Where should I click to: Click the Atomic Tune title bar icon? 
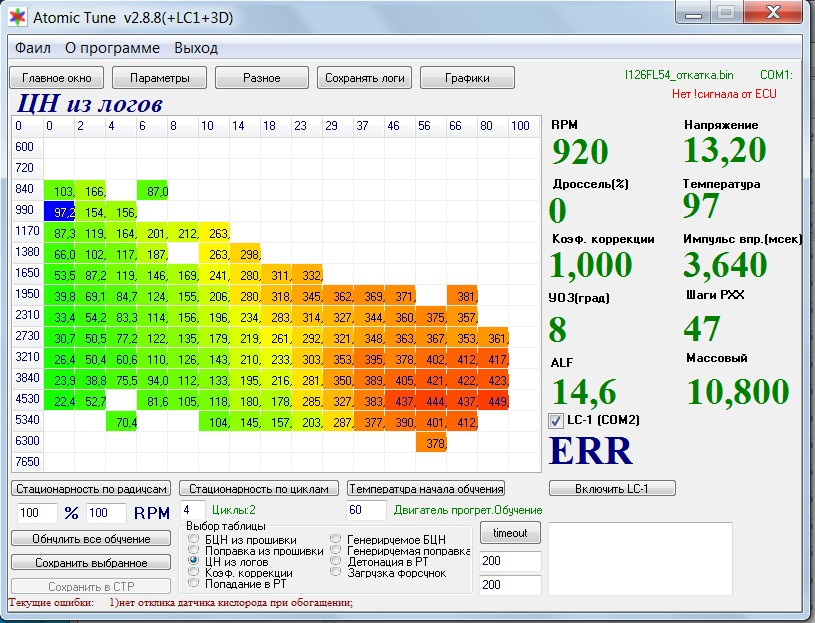[17, 17]
